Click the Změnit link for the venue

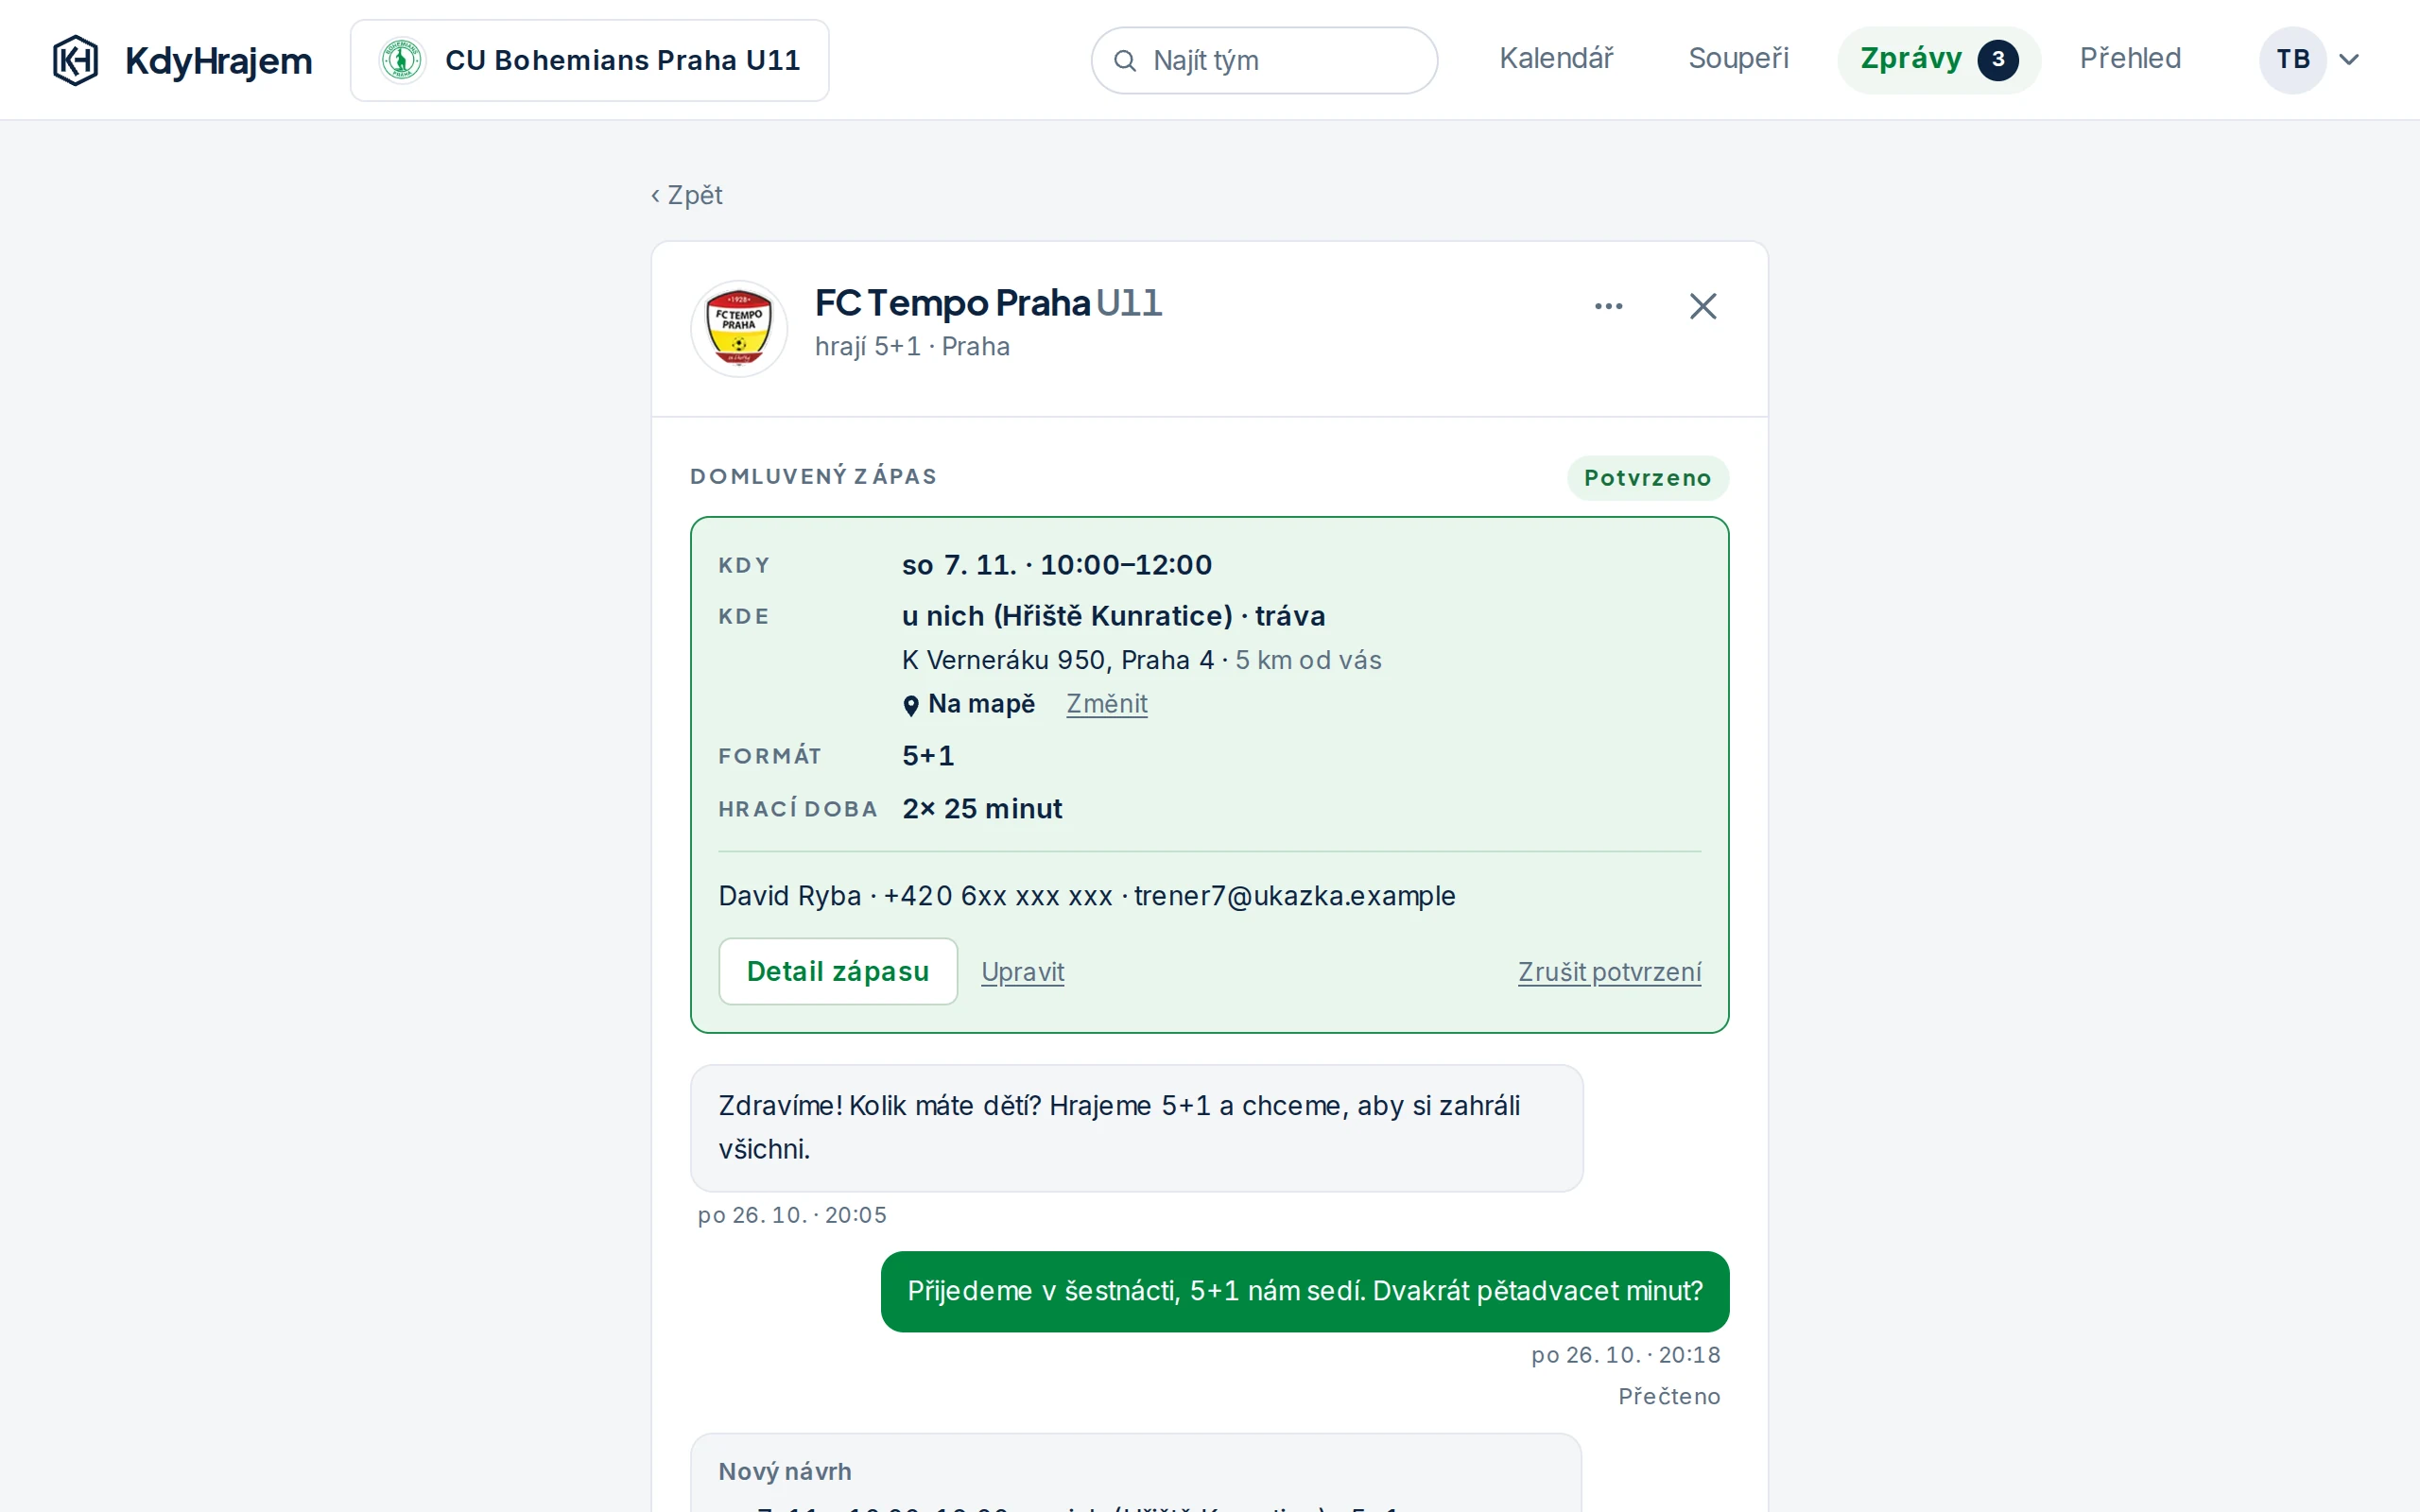[1106, 704]
